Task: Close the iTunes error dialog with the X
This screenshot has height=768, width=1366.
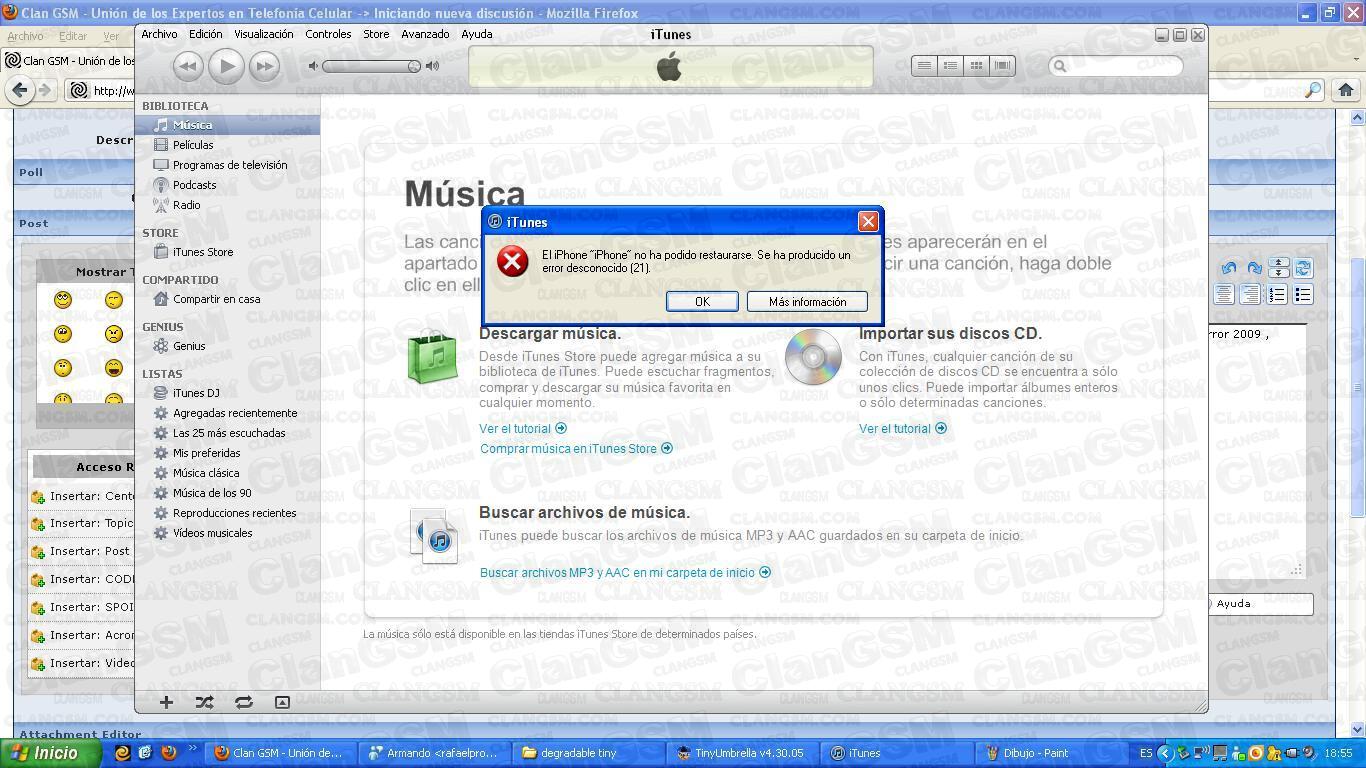Action: coord(868,222)
